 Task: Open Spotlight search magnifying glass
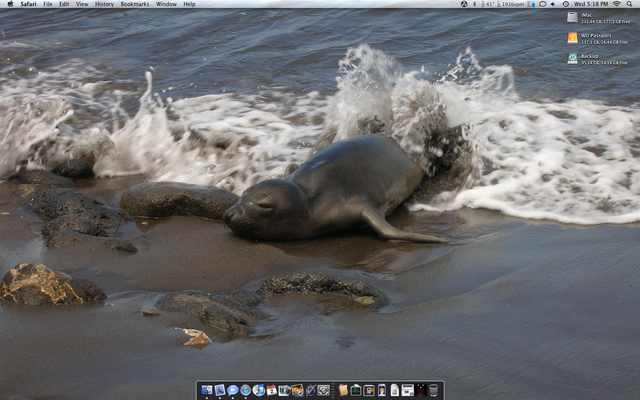(631, 4)
